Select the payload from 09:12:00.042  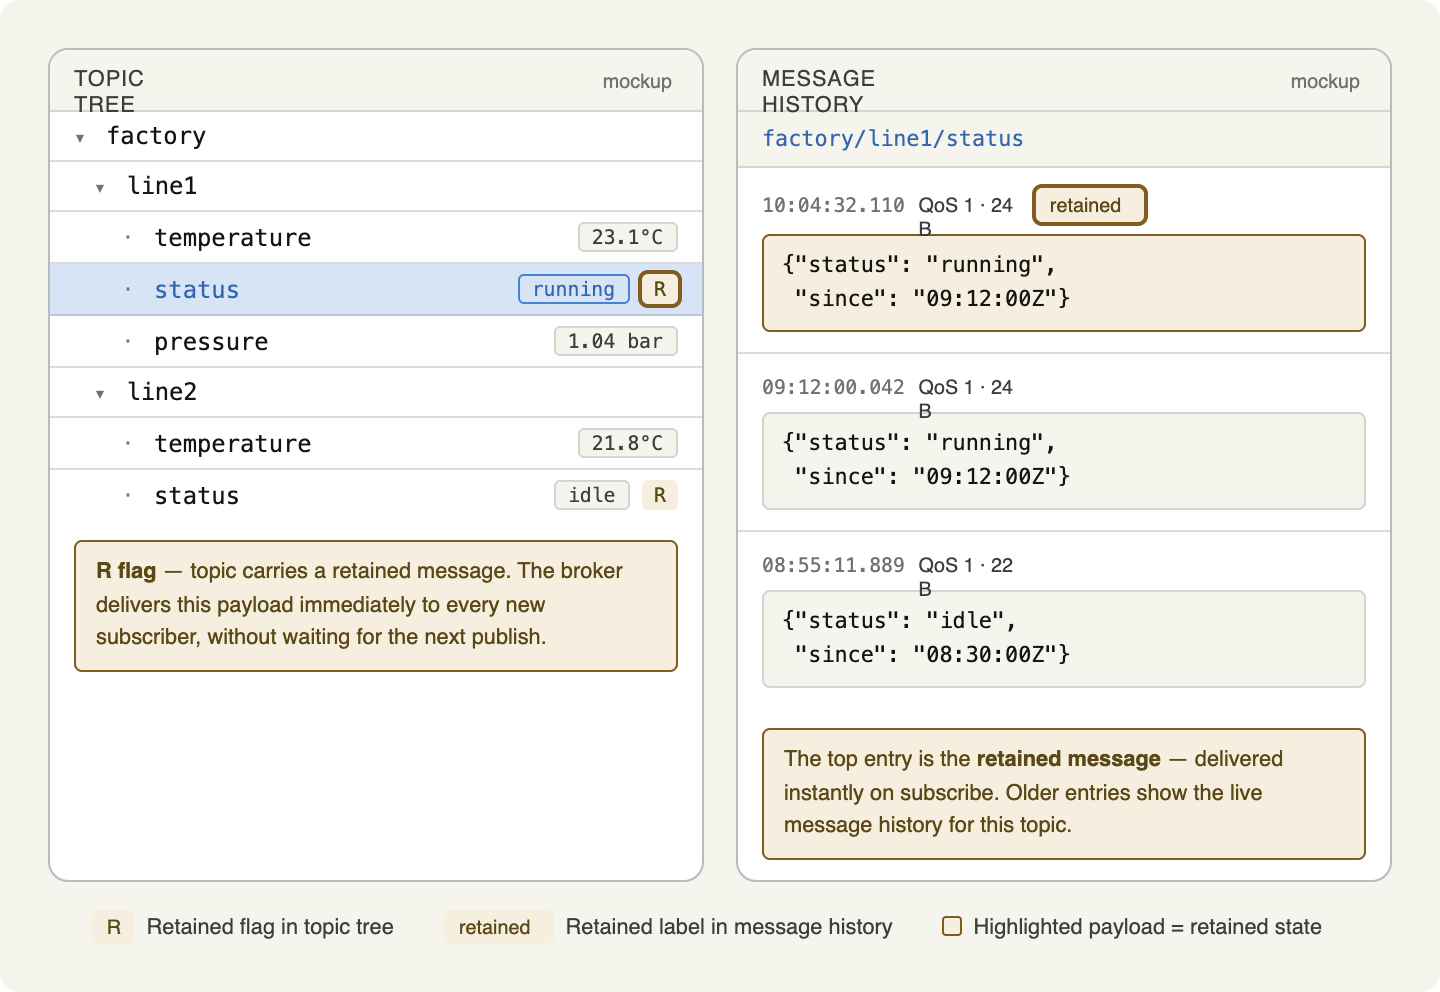click(x=1064, y=461)
